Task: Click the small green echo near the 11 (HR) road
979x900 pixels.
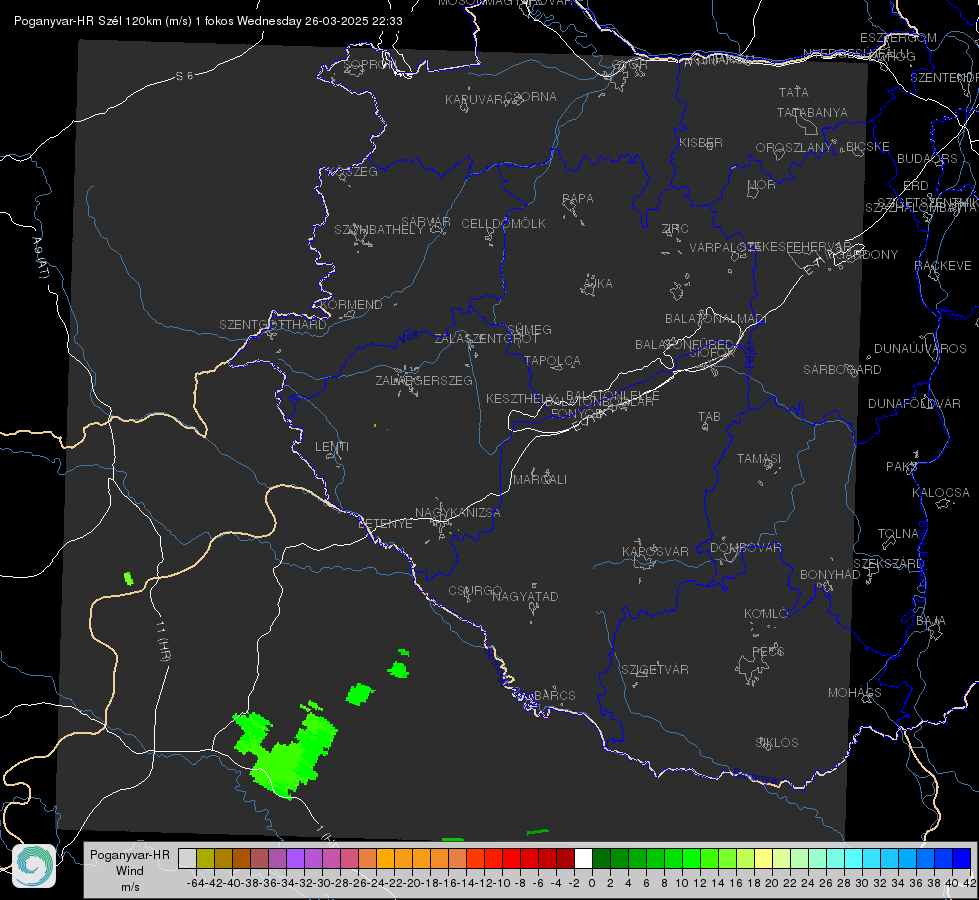Action: (129, 578)
